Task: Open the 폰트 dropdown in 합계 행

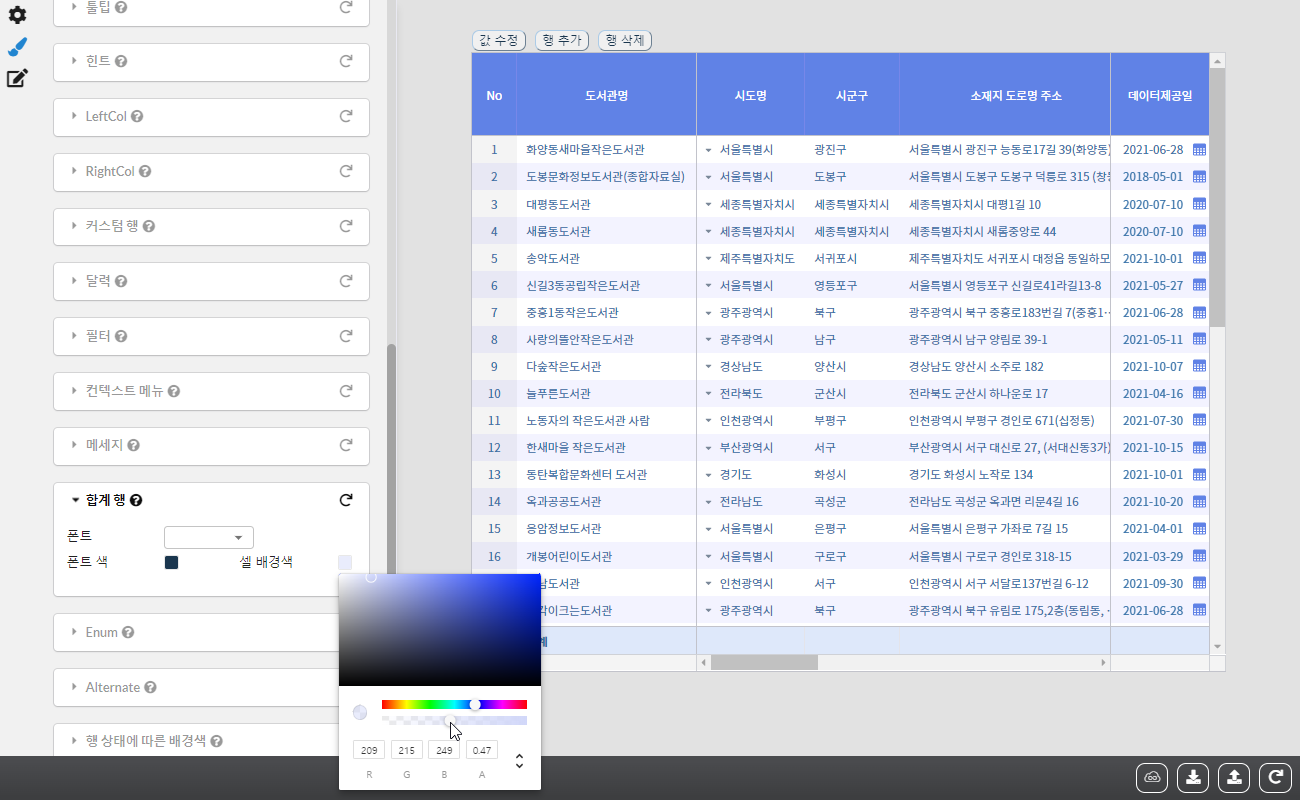Action: click(209, 537)
